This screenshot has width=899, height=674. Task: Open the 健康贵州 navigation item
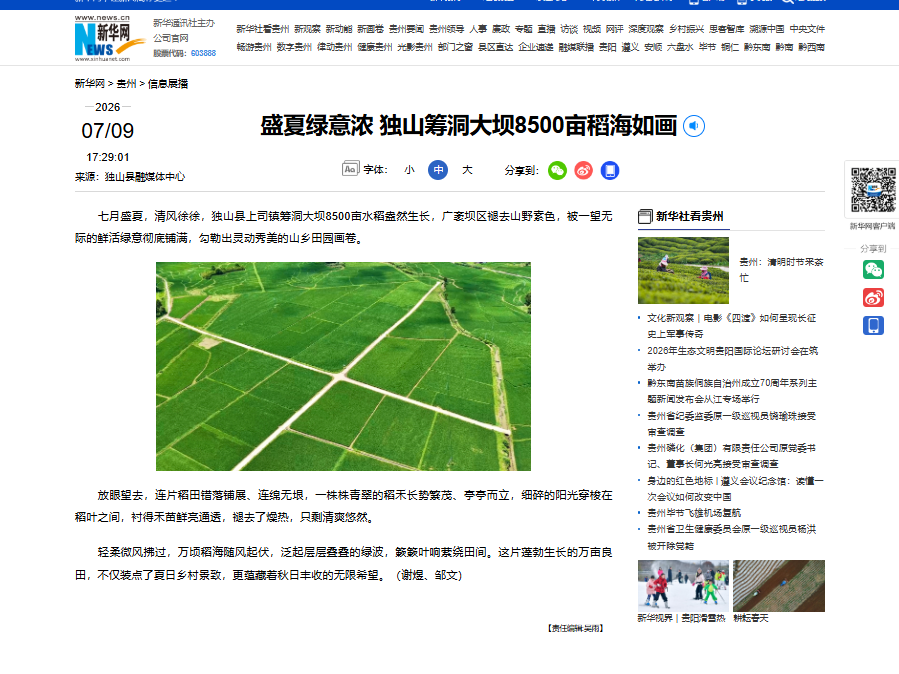[375, 47]
